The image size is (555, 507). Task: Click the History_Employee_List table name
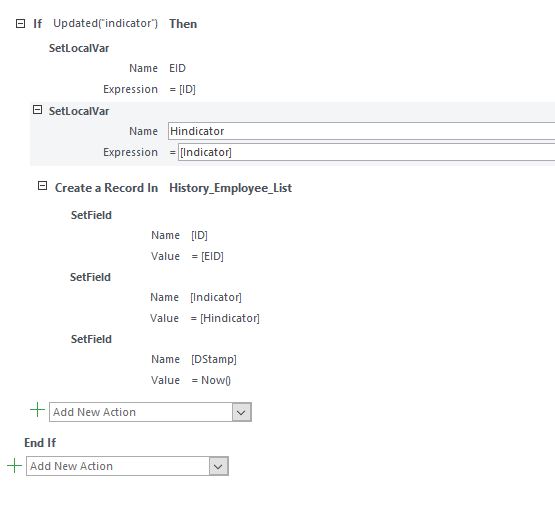(230, 188)
